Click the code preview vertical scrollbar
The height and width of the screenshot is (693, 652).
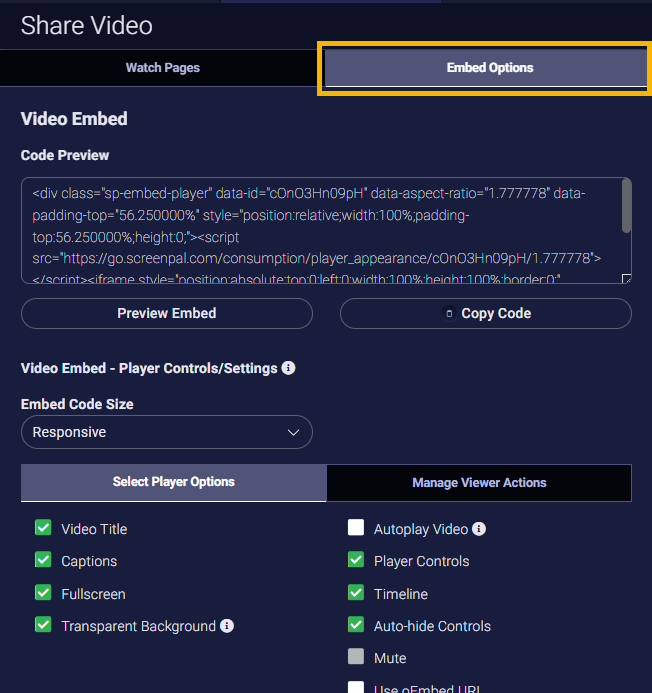(x=626, y=205)
